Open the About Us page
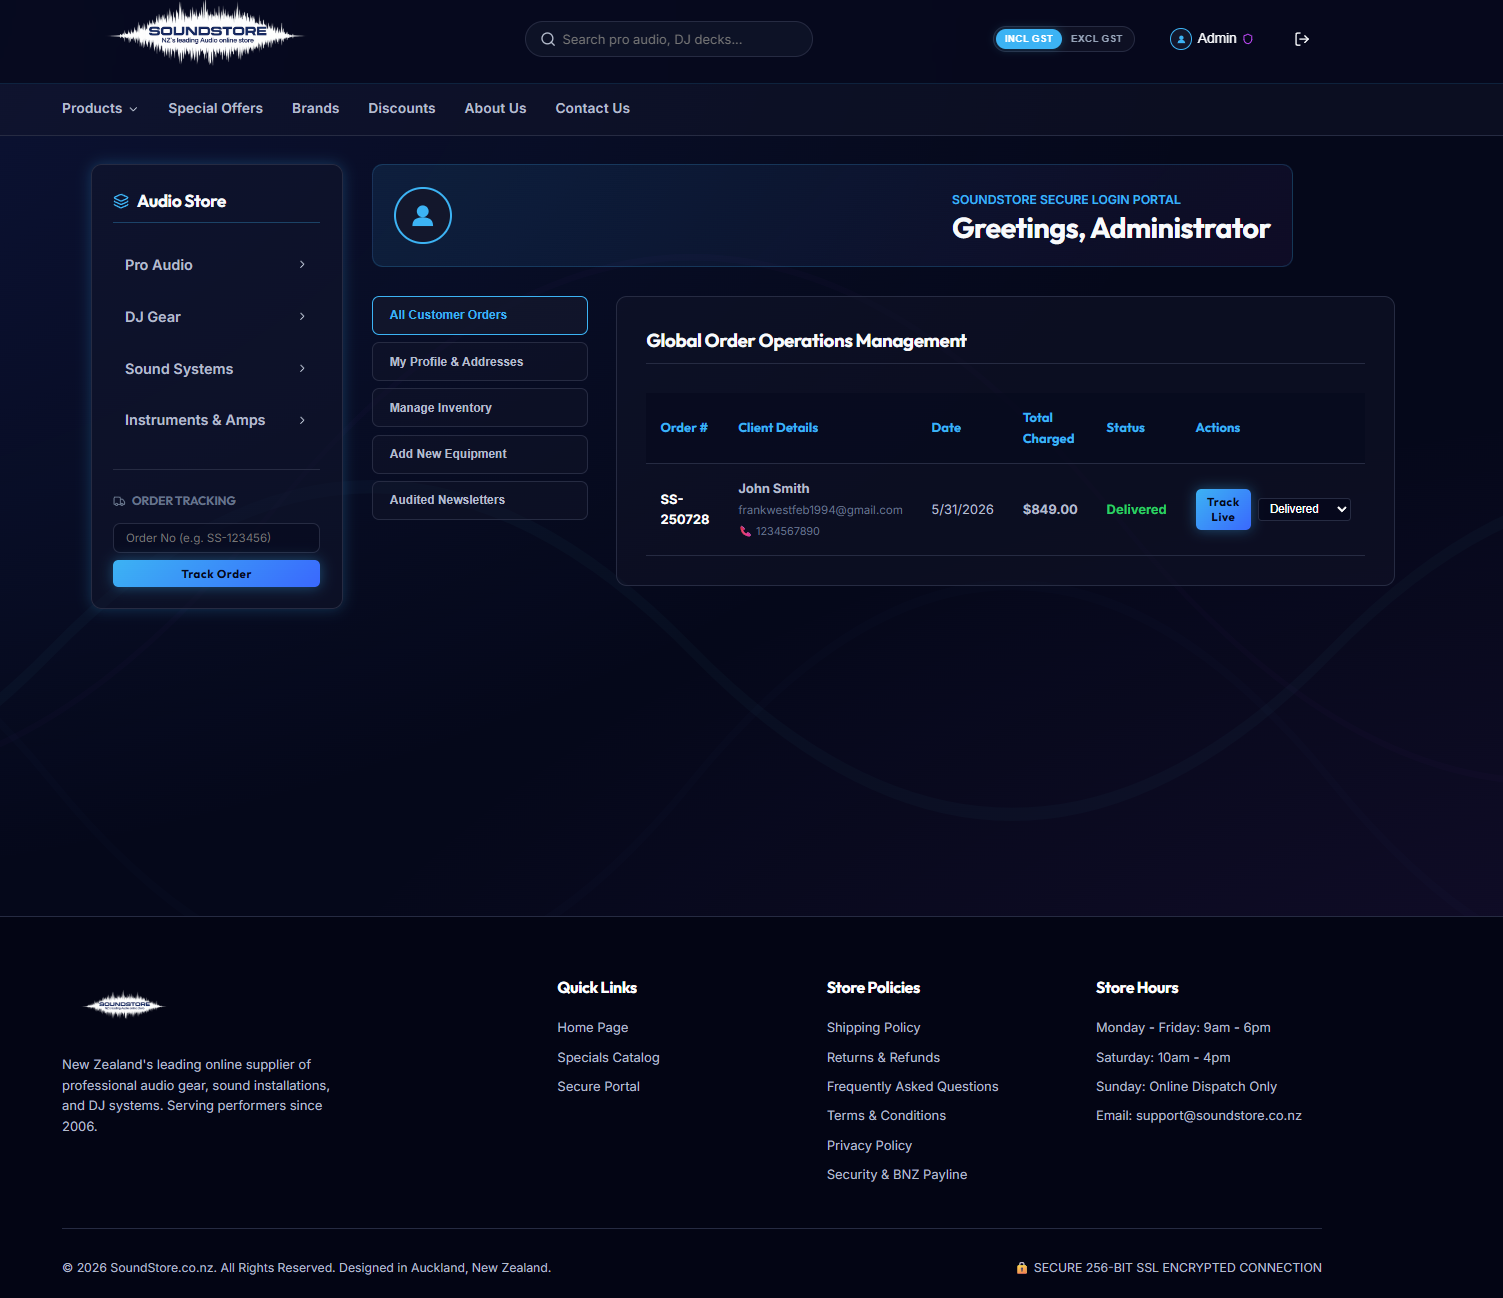1503x1298 pixels. click(495, 108)
